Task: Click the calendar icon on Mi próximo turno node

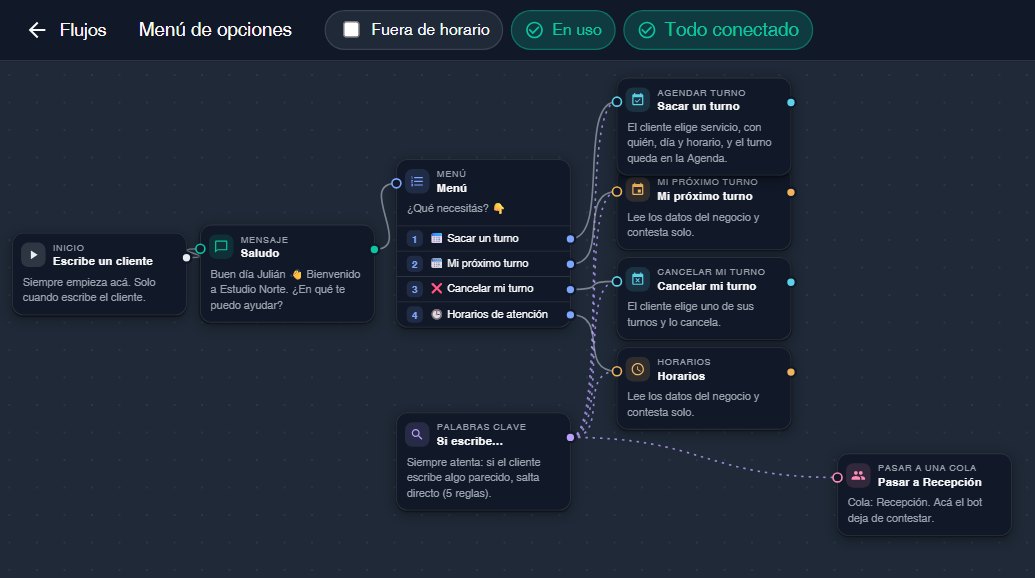Action: tap(638, 189)
